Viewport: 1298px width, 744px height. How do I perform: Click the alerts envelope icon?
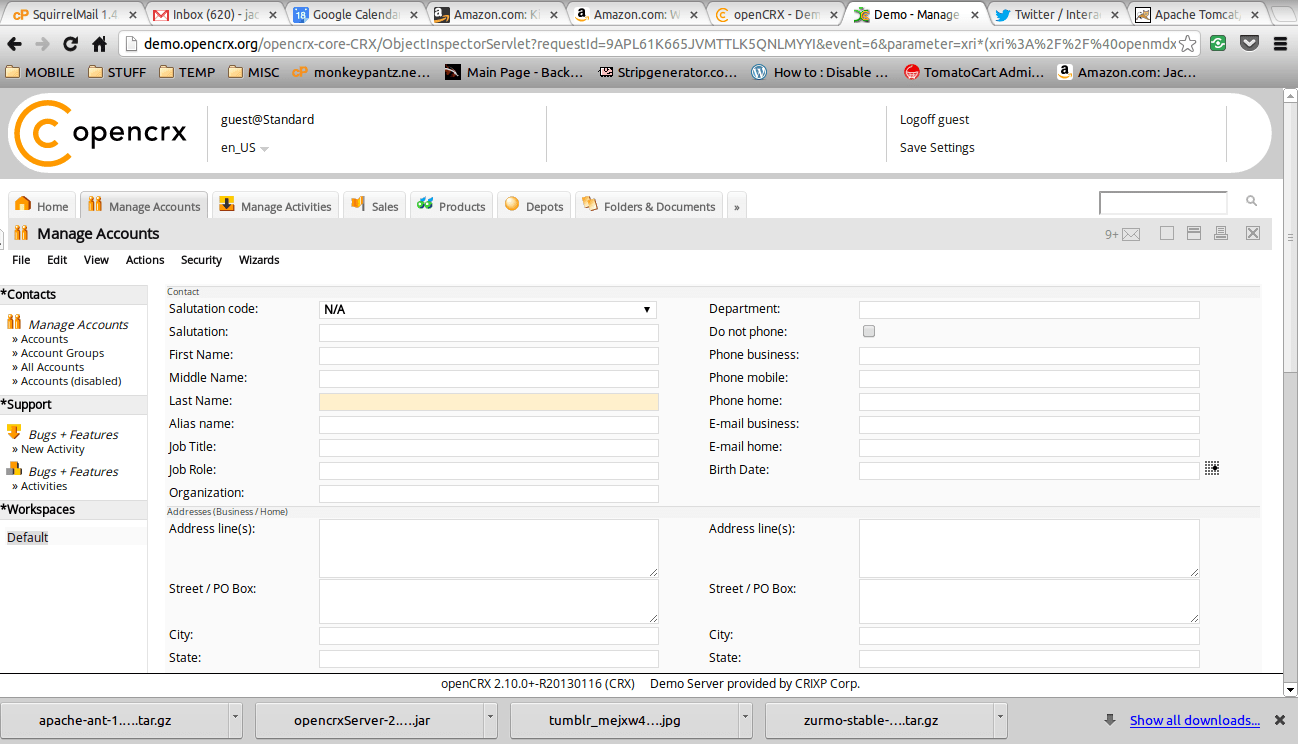coord(1130,234)
